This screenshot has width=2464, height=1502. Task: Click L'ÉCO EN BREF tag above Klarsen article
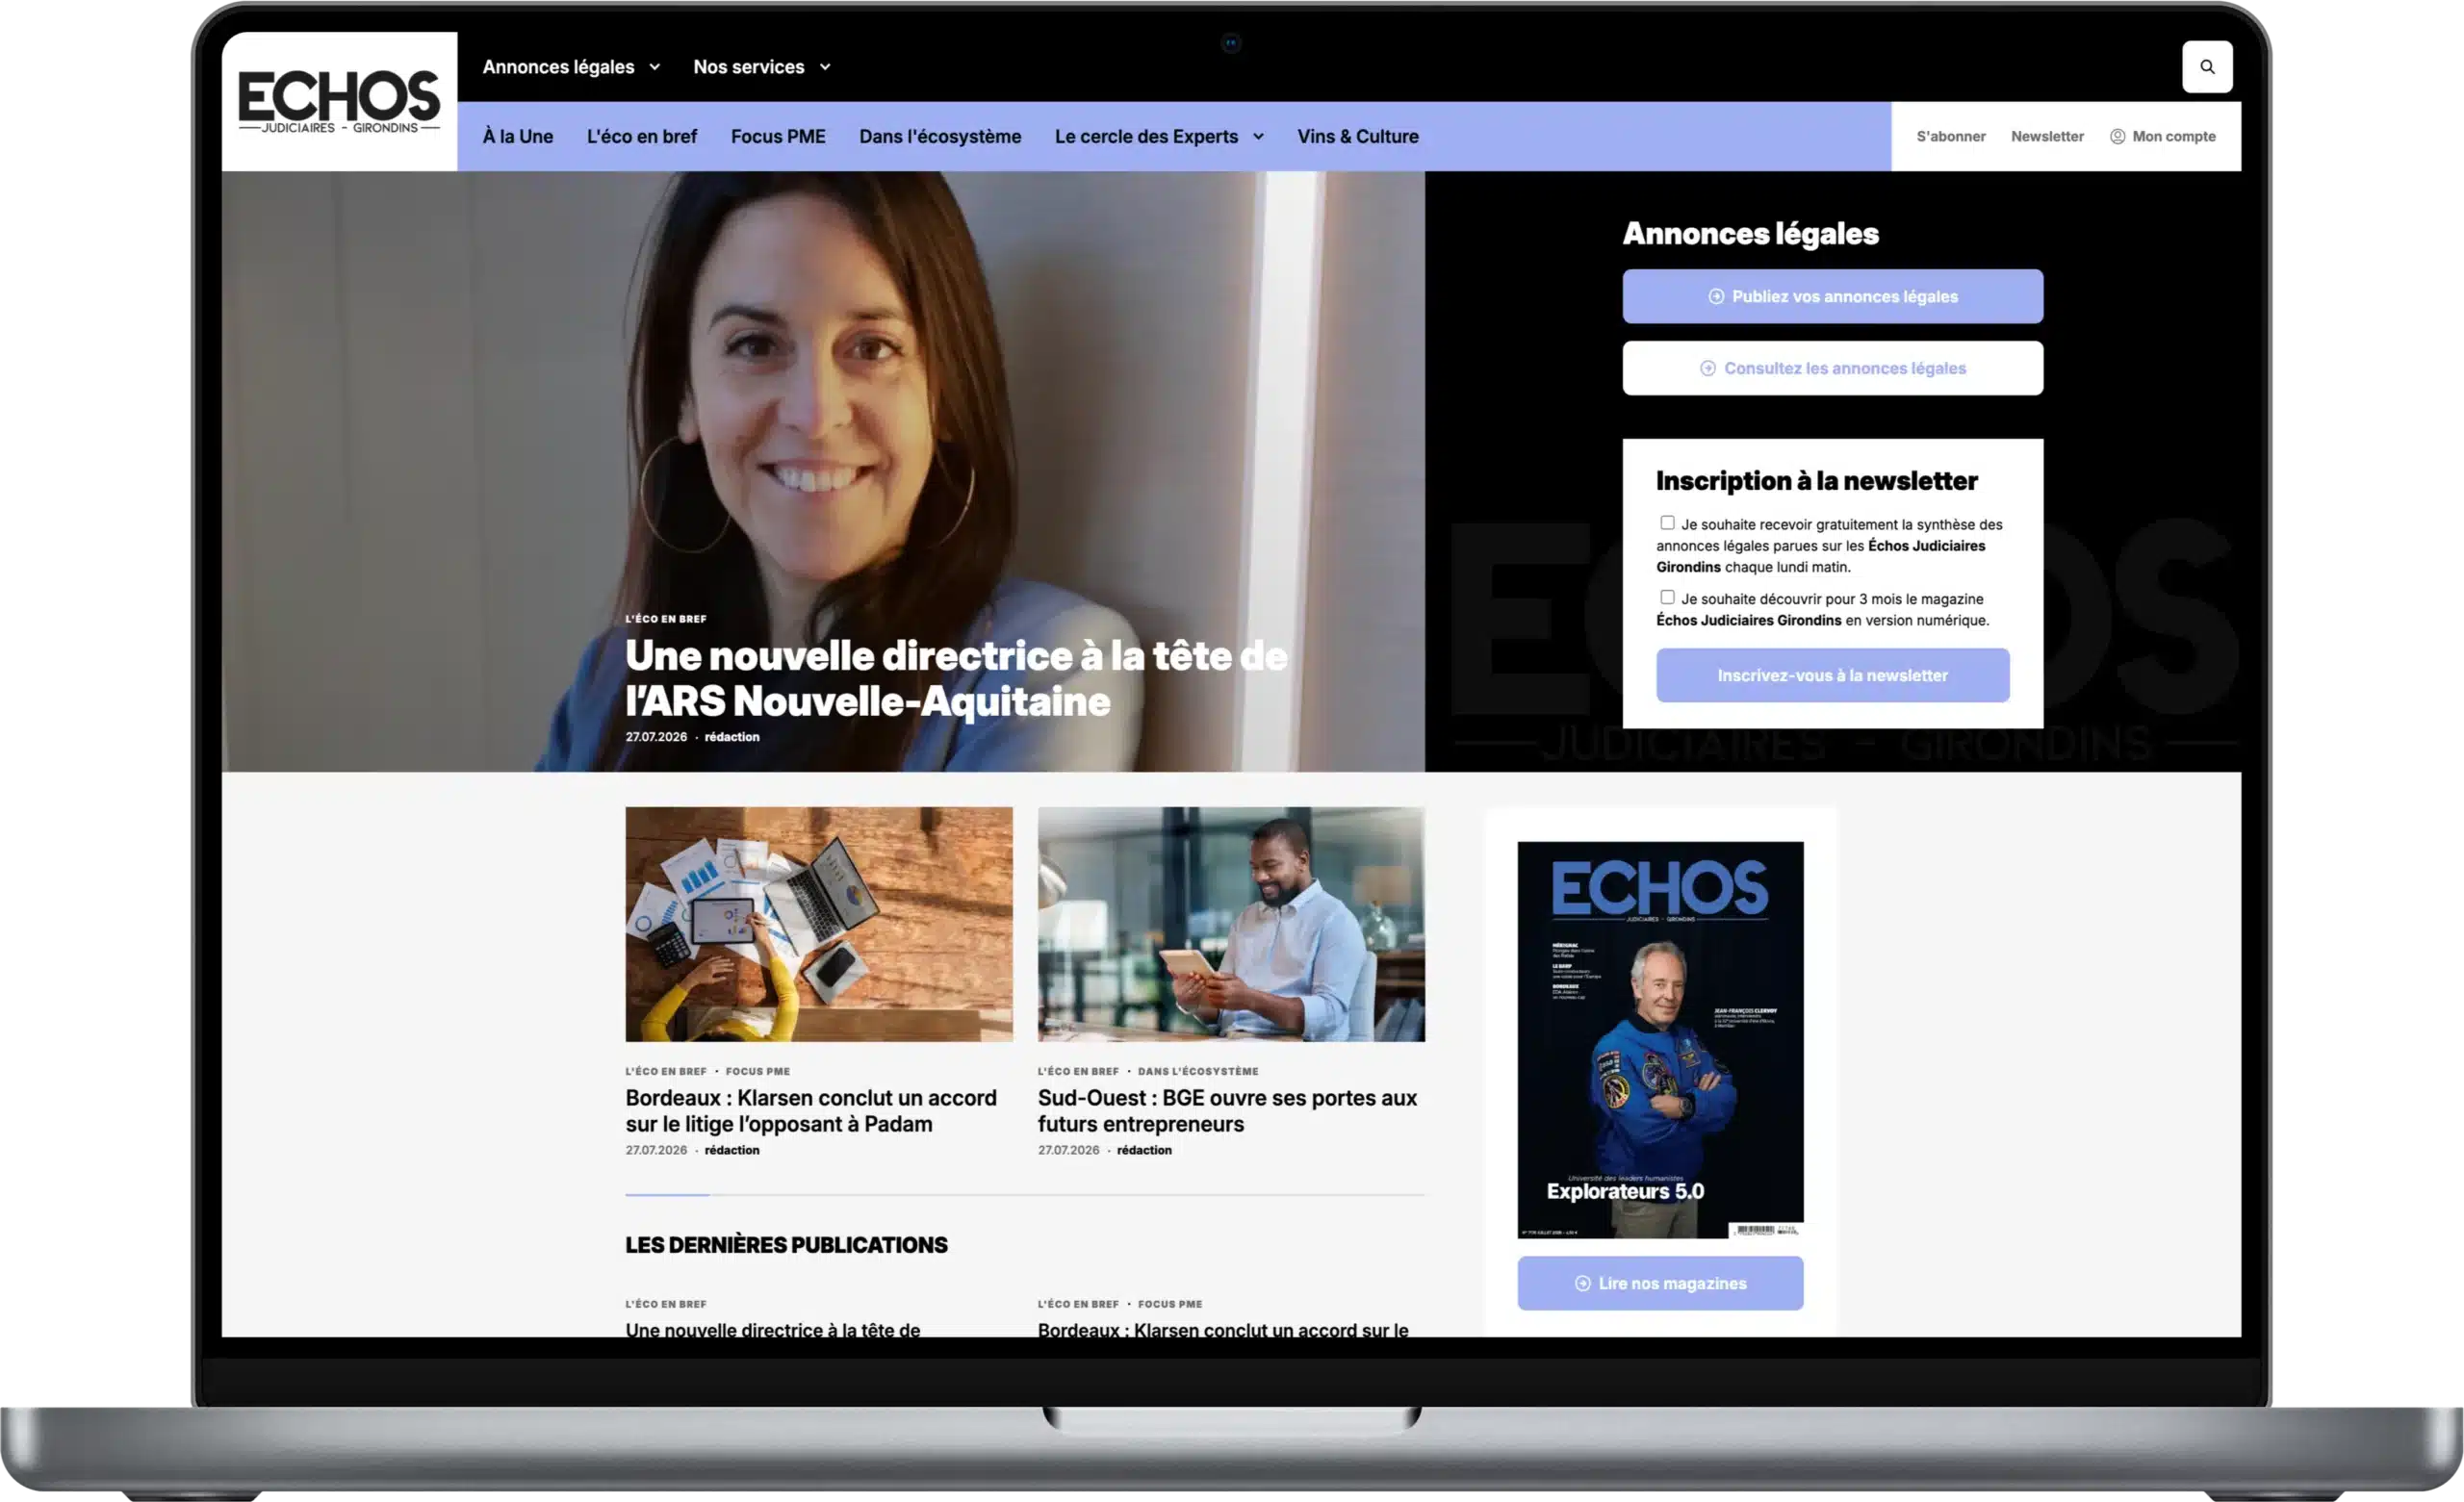666,1071
